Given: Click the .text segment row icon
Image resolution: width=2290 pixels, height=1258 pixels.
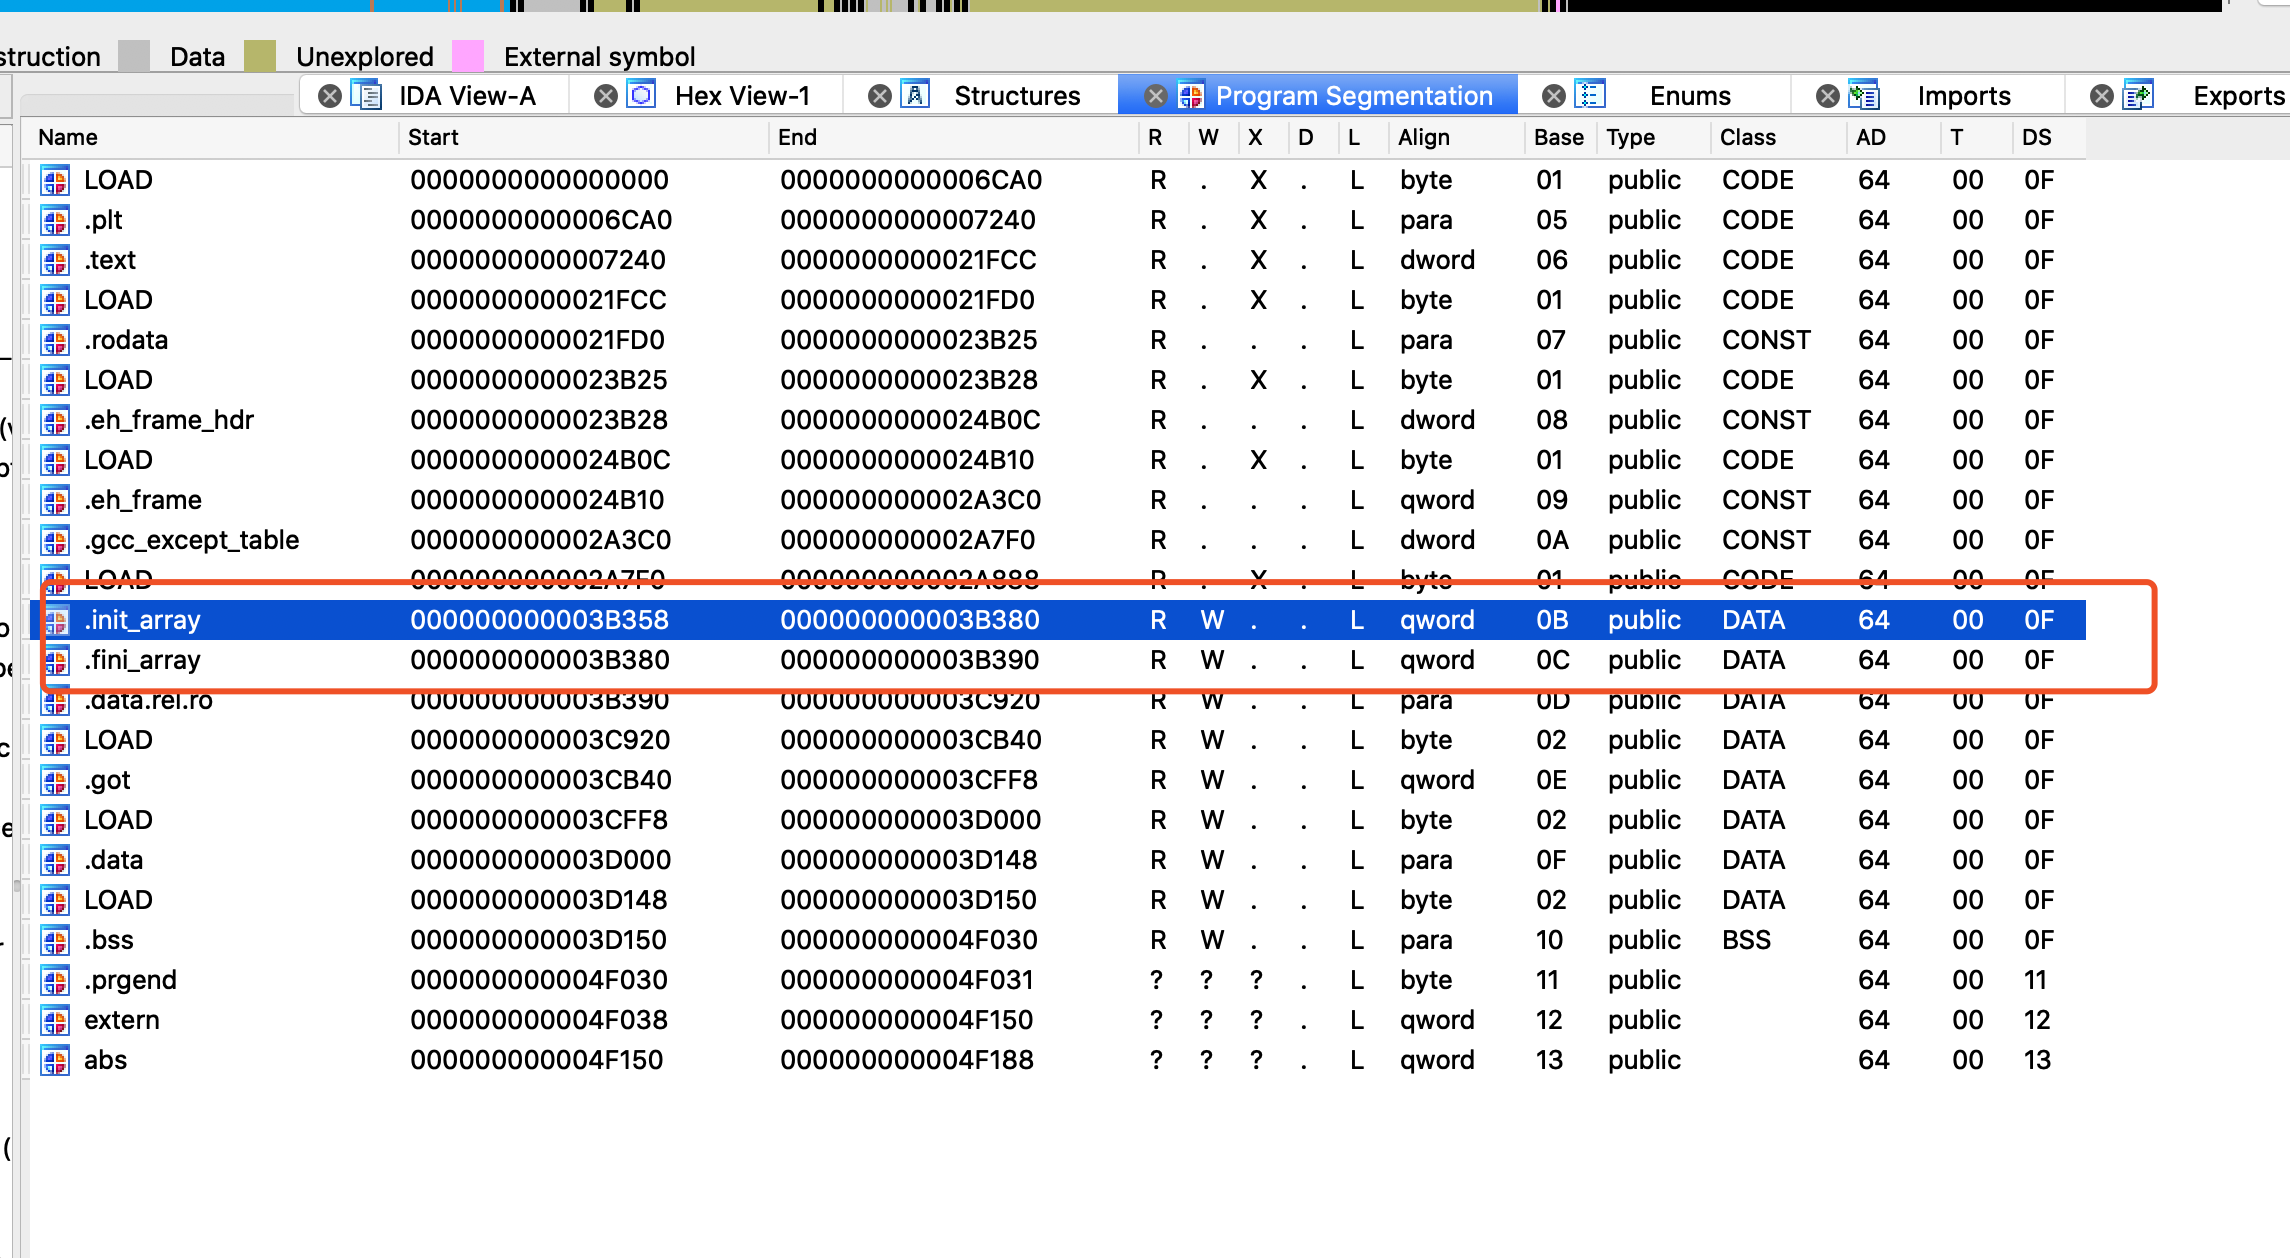Looking at the screenshot, I should [55, 260].
